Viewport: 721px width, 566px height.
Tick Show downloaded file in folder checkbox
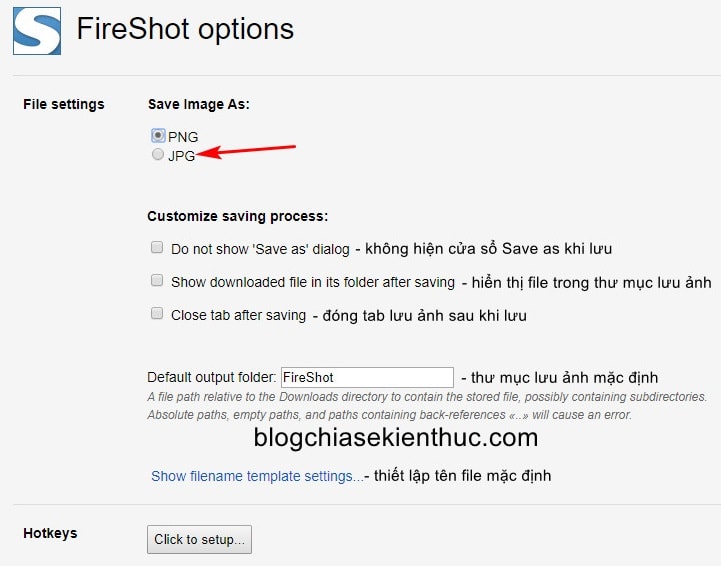pos(157,280)
